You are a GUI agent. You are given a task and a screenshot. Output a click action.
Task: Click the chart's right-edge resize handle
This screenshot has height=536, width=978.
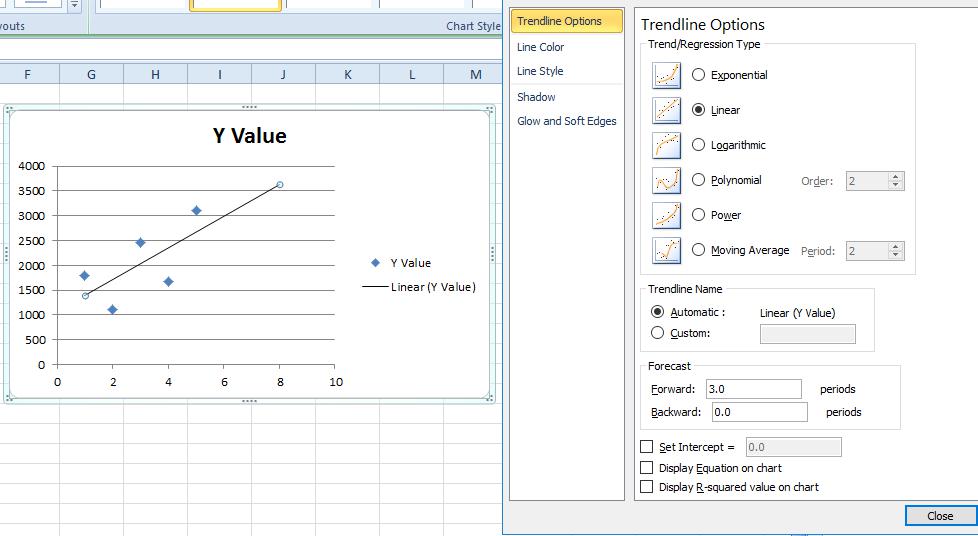click(x=492, y=253)
